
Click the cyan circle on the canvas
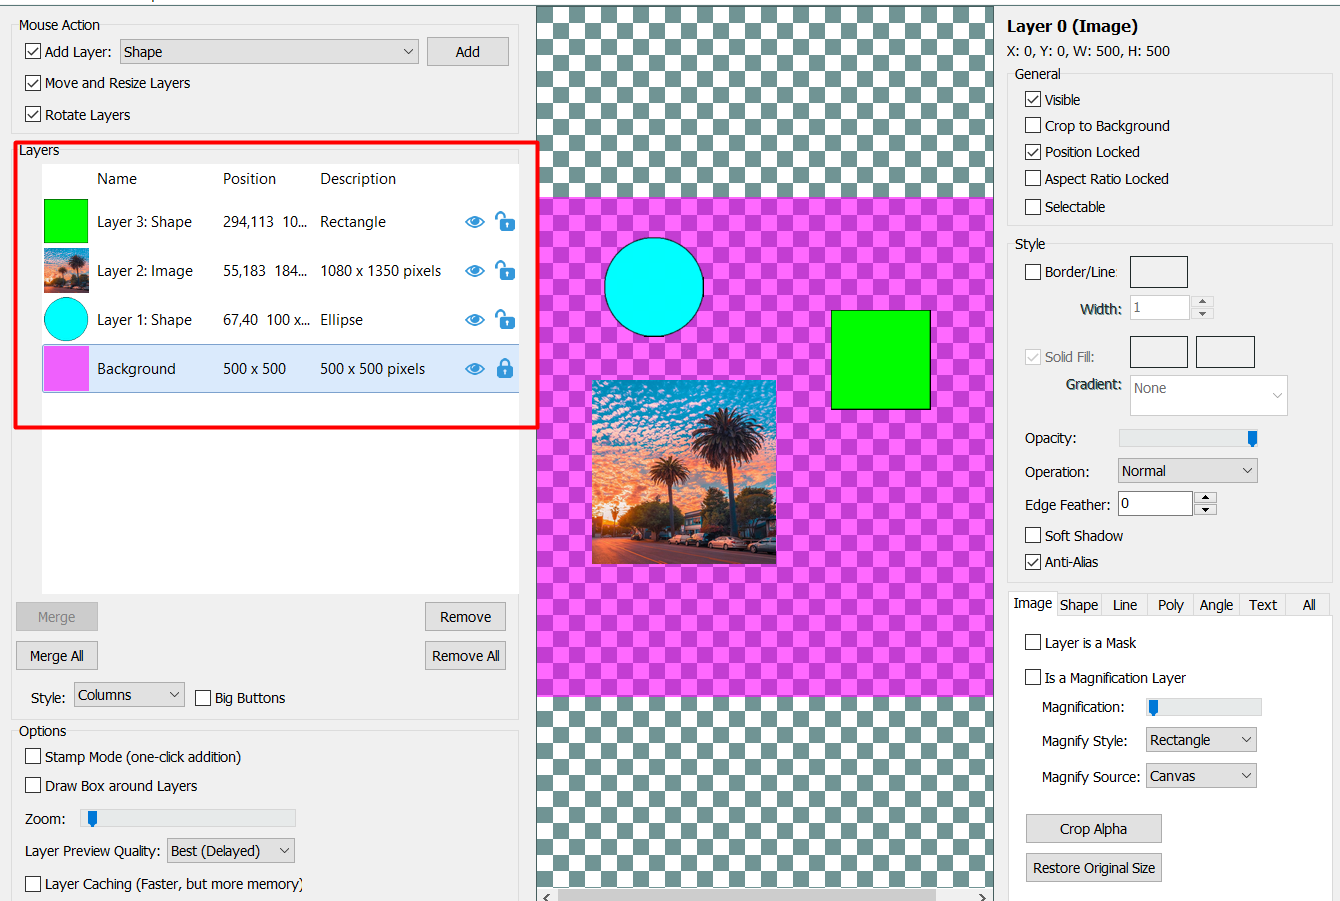pos(654,287)
